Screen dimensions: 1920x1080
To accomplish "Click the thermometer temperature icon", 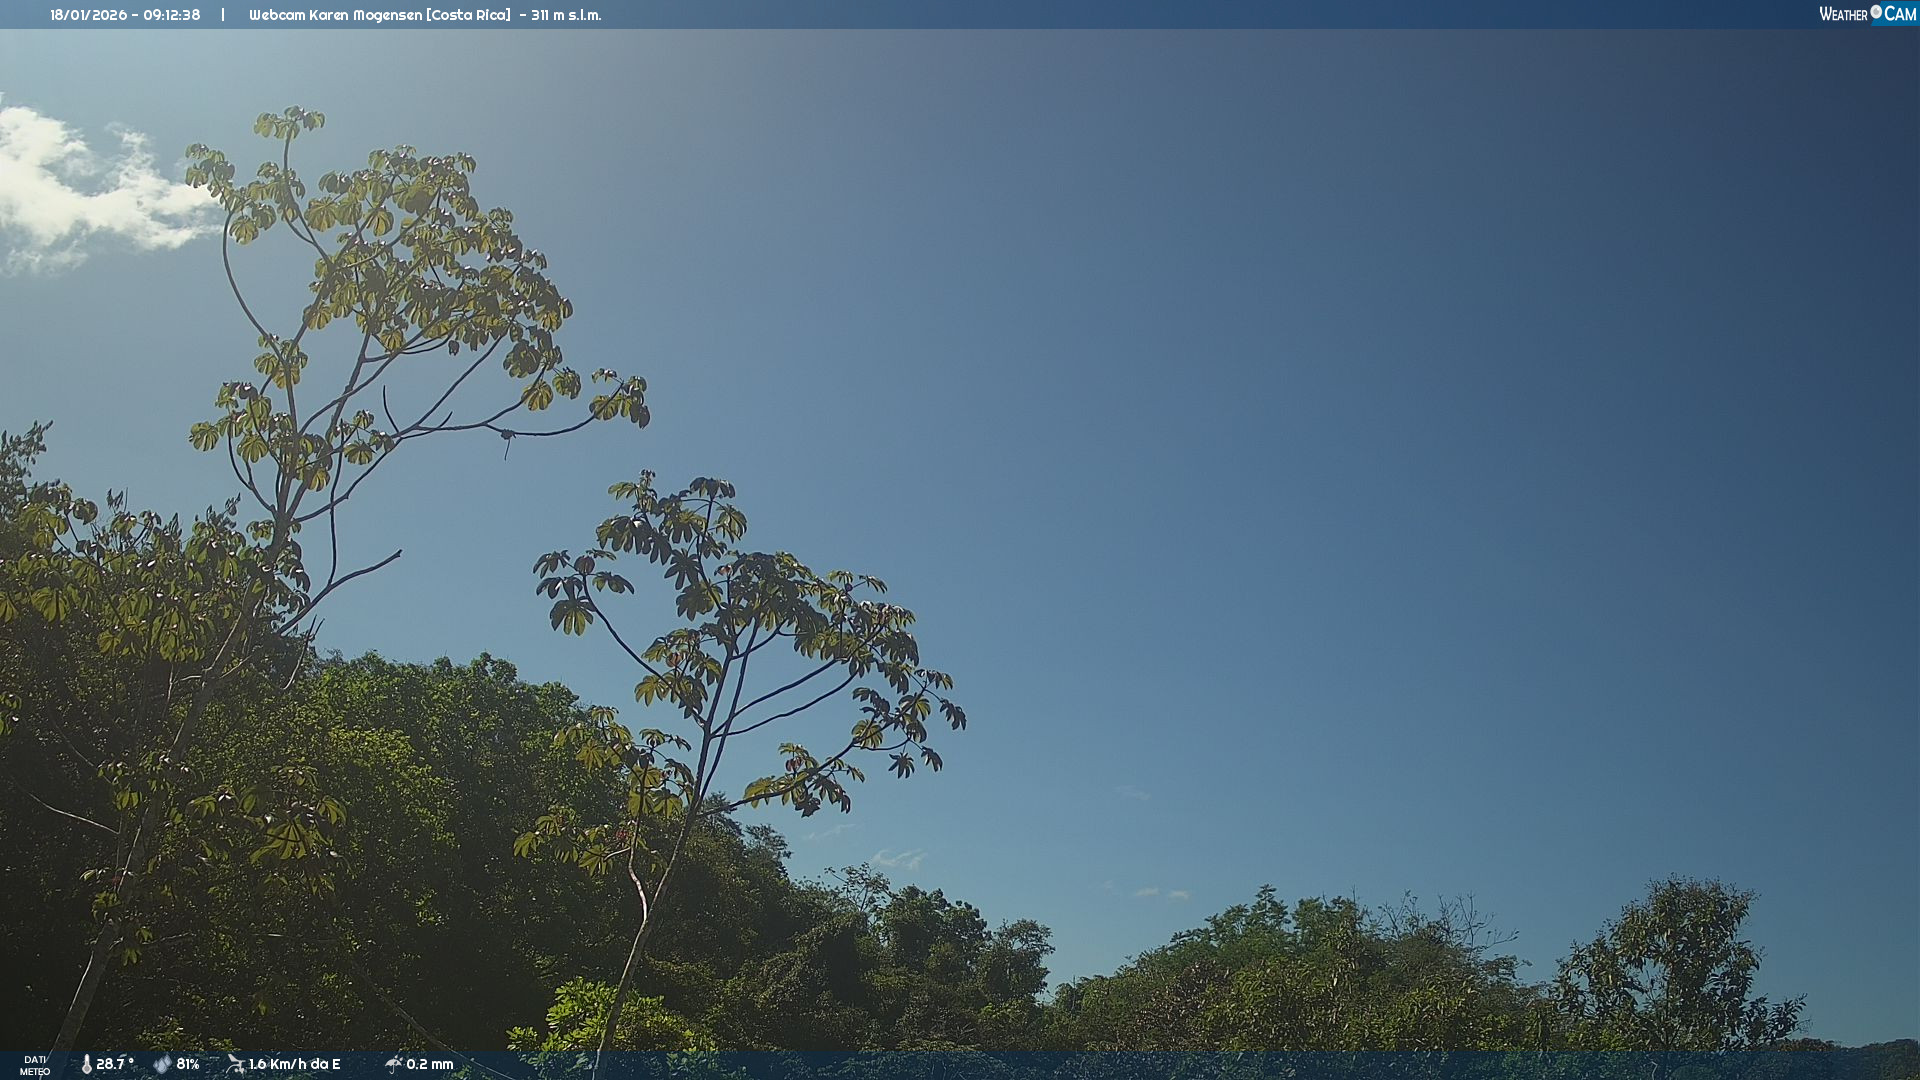I will coord(86,1064).
